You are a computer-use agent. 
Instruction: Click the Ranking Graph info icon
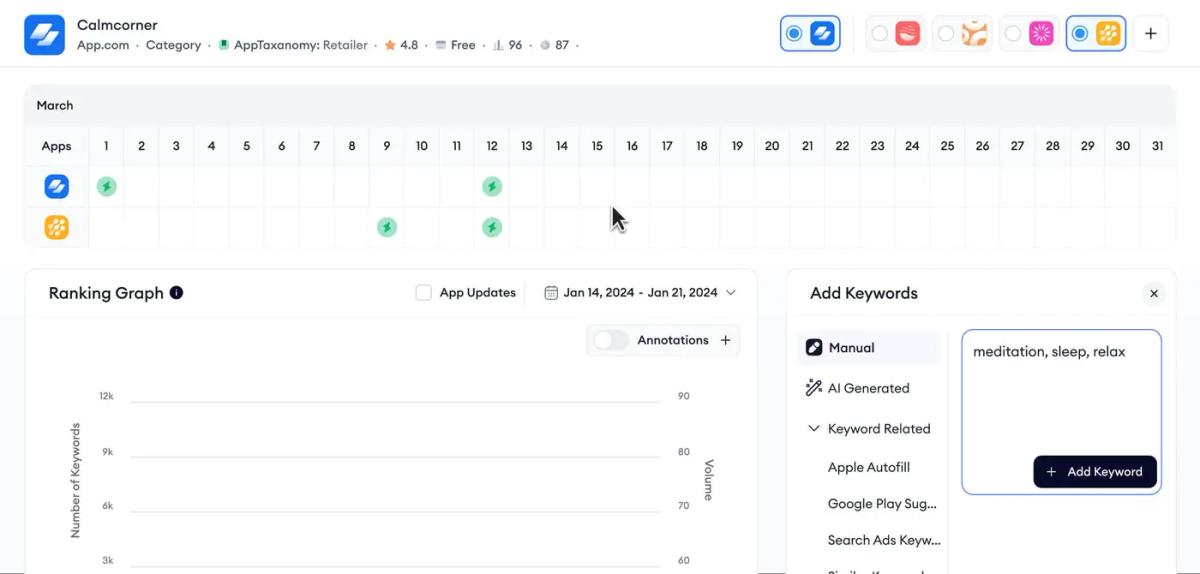[x=176, y=293]
